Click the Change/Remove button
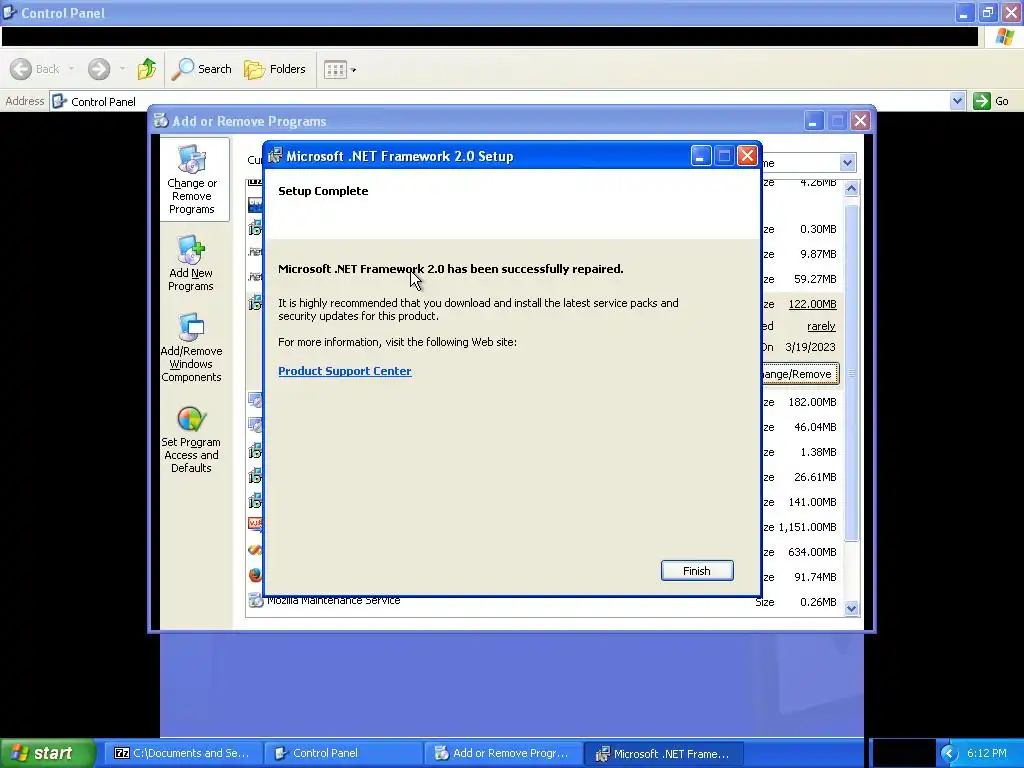Image resolution: width=1024 pixels, height=768 pixels. click(799, 374)
